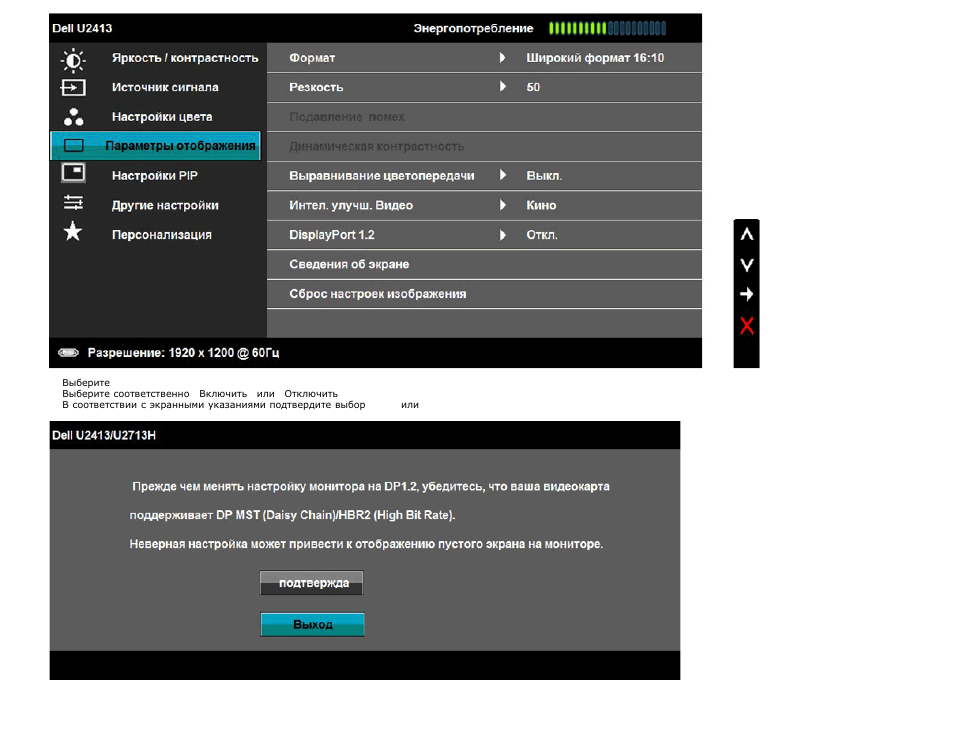Click the display settings rectangle icon
Image resolution: width=954 pixels, height=738 pixels.
pos(74,146)
